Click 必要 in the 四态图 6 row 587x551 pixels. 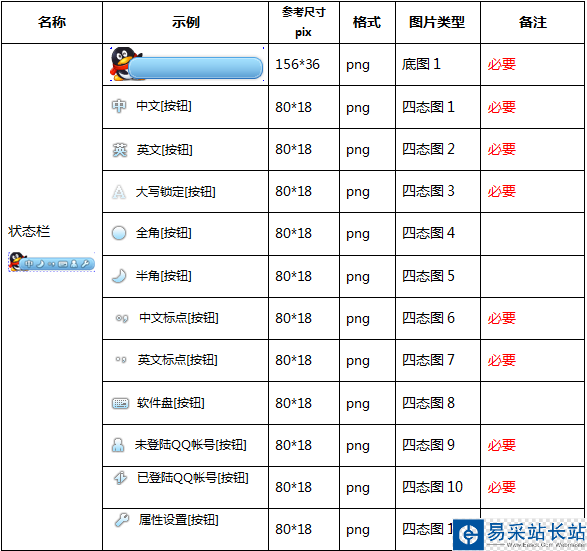[502, 318]
